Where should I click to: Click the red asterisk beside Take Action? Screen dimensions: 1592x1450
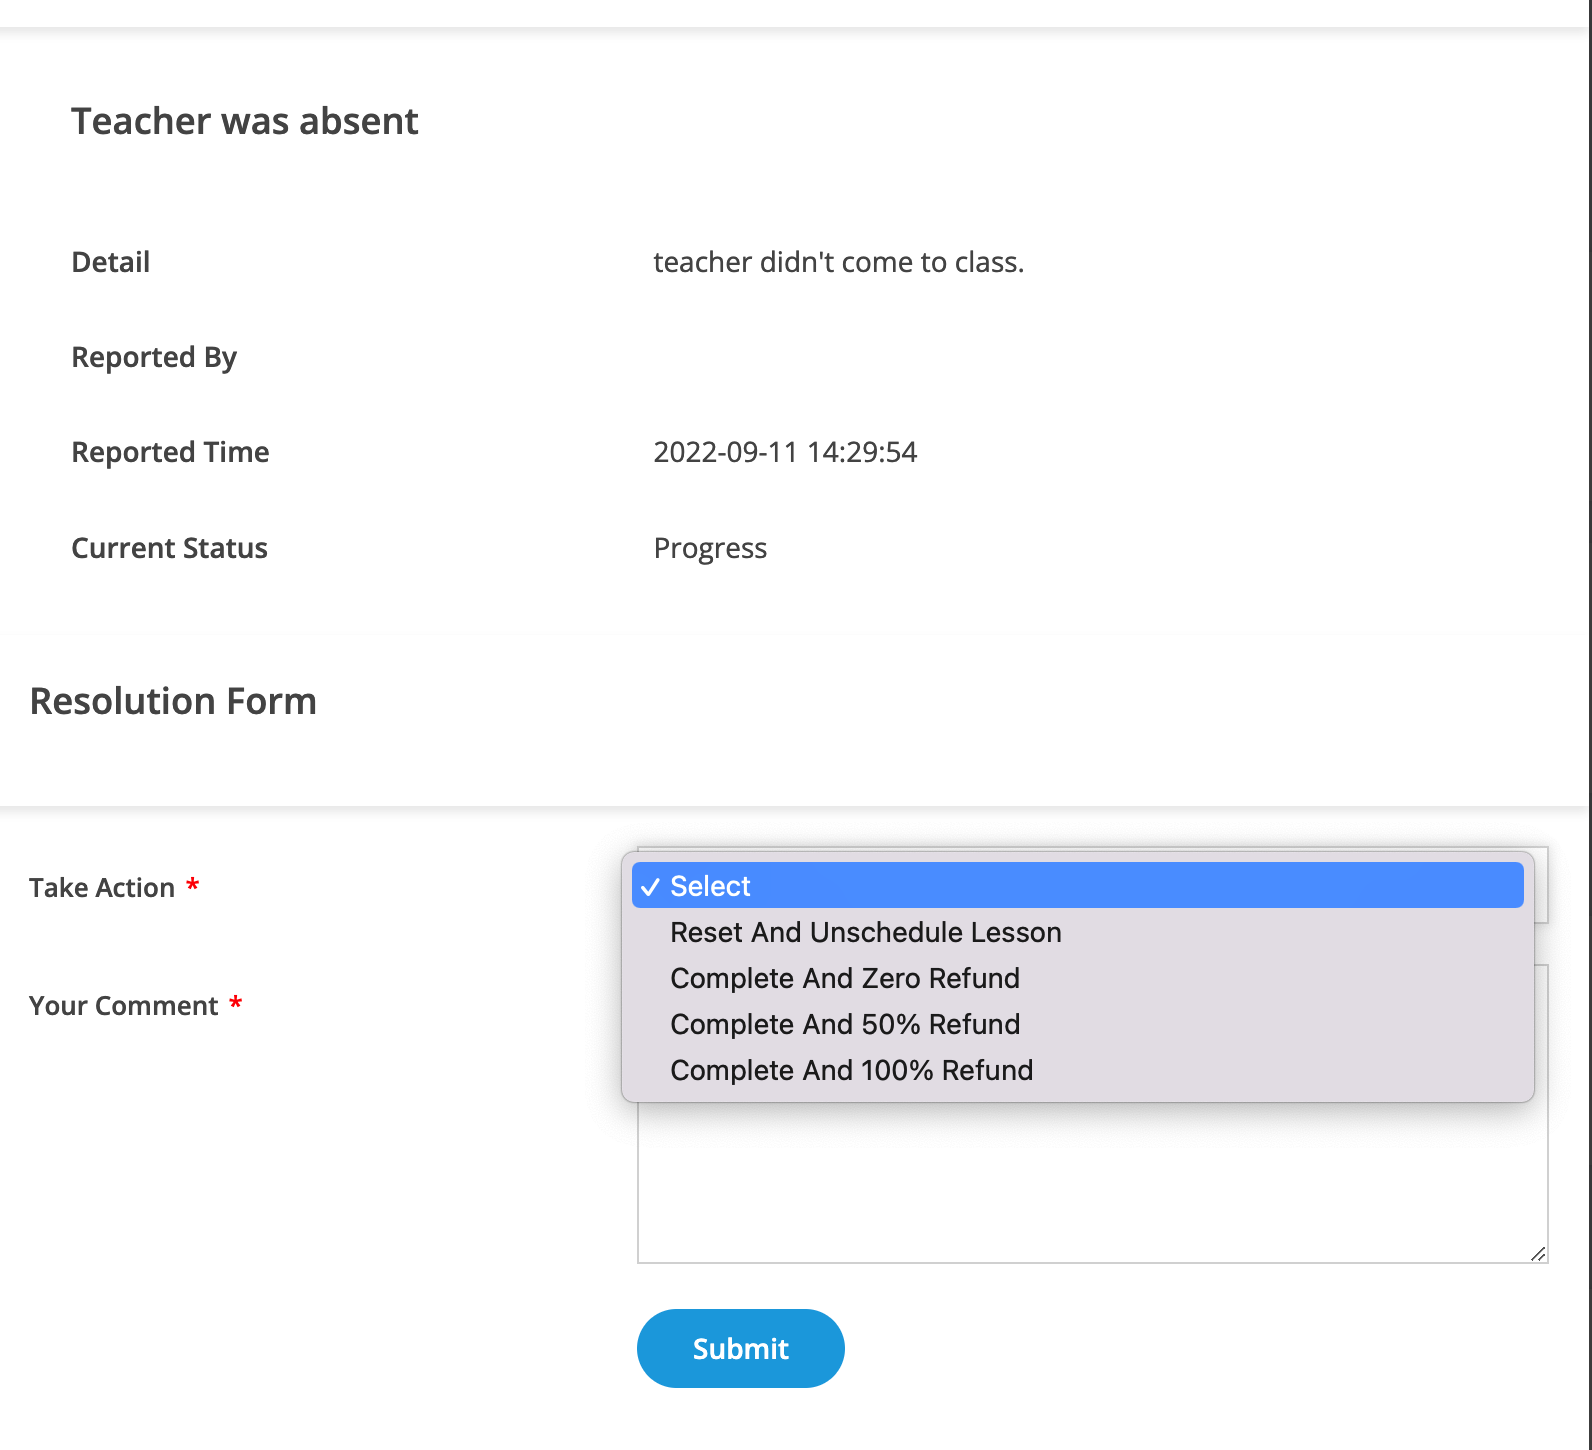pyautogui.click(x=193, y=886)
